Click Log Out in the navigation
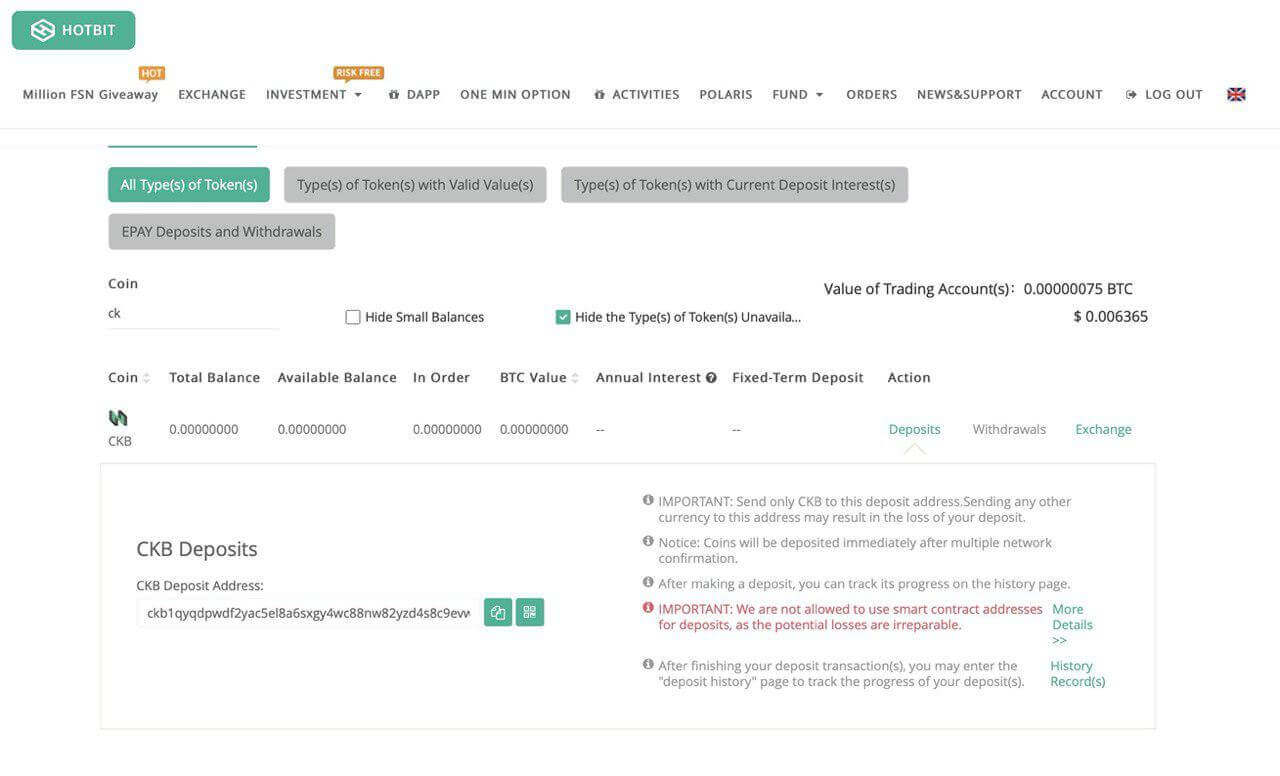Image resolution: width=1280 pixels, height=776 pixels. pos(1164,94)
